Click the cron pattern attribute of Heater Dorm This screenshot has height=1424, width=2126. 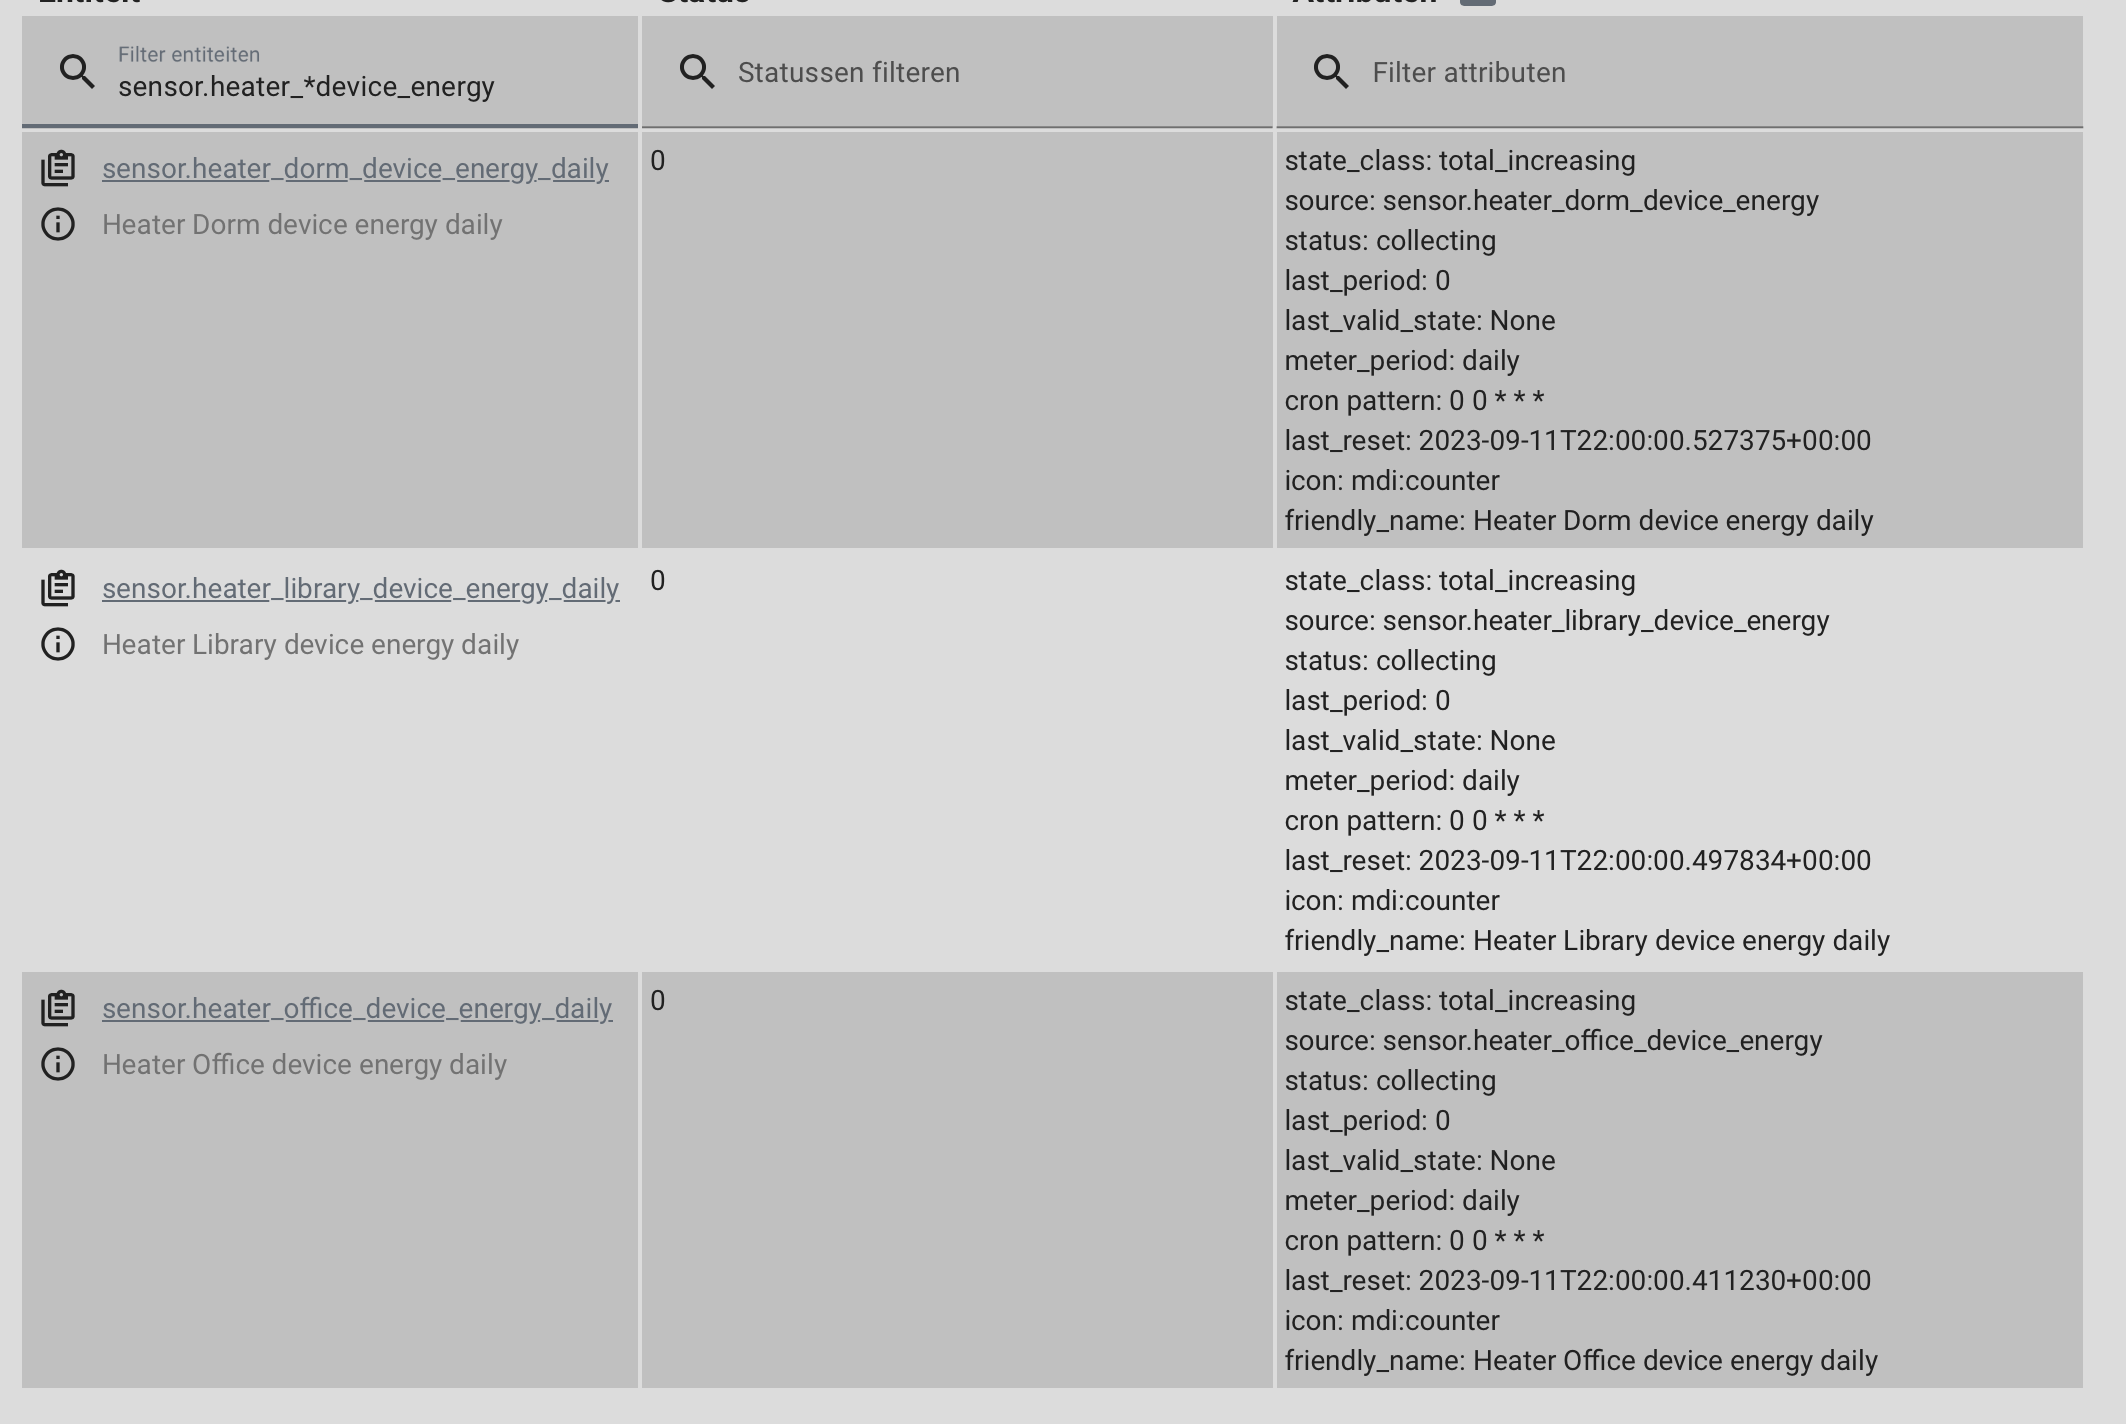(x=1415, y=400)
